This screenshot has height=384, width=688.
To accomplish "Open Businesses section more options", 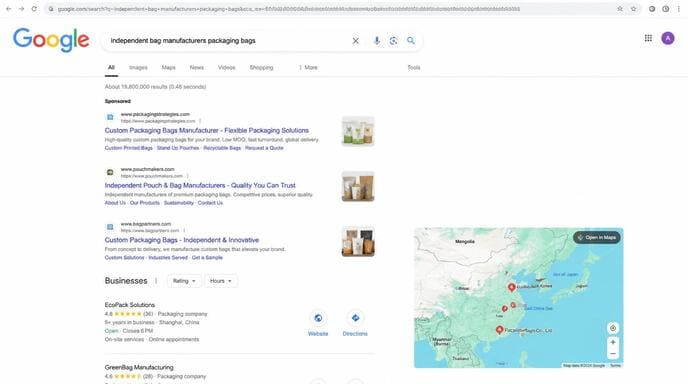I will click(156, 281).
